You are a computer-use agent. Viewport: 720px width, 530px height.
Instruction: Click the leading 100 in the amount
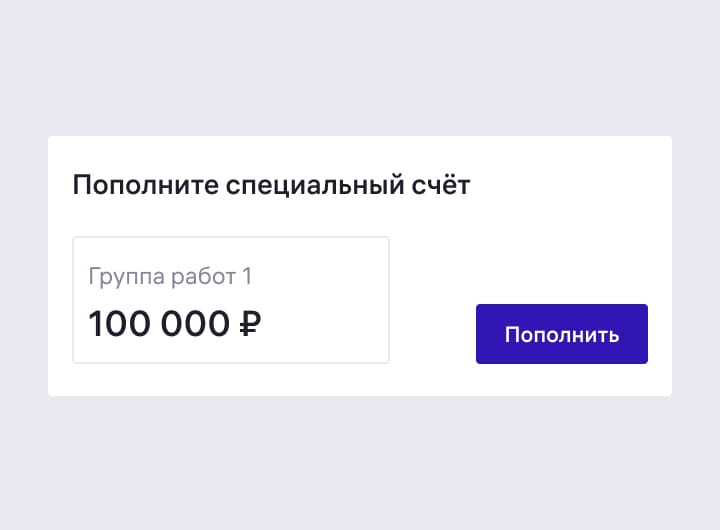pyautogui.click(x=120, y=324)
